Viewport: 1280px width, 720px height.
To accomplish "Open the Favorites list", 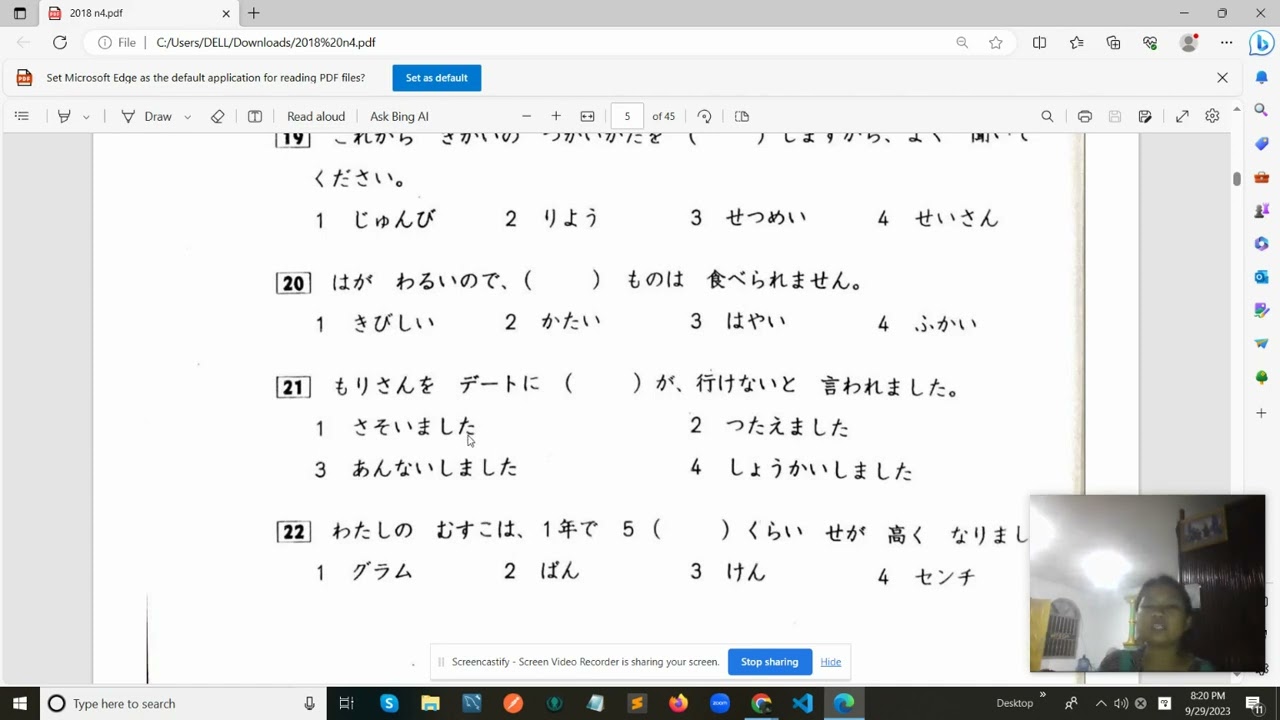I will coord(1076,43).
